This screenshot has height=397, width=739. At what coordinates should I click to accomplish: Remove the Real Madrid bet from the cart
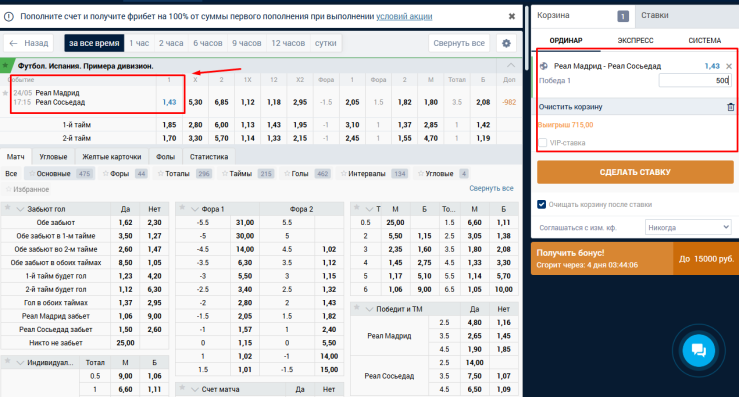[x=729, y=66]
